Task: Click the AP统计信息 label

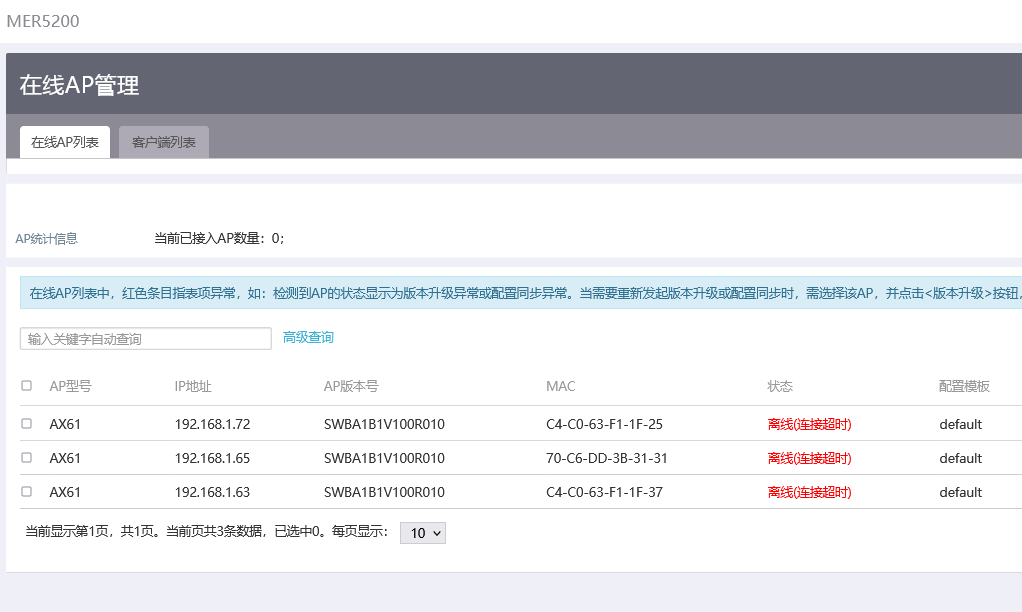Action: click(x=46, y=239)
